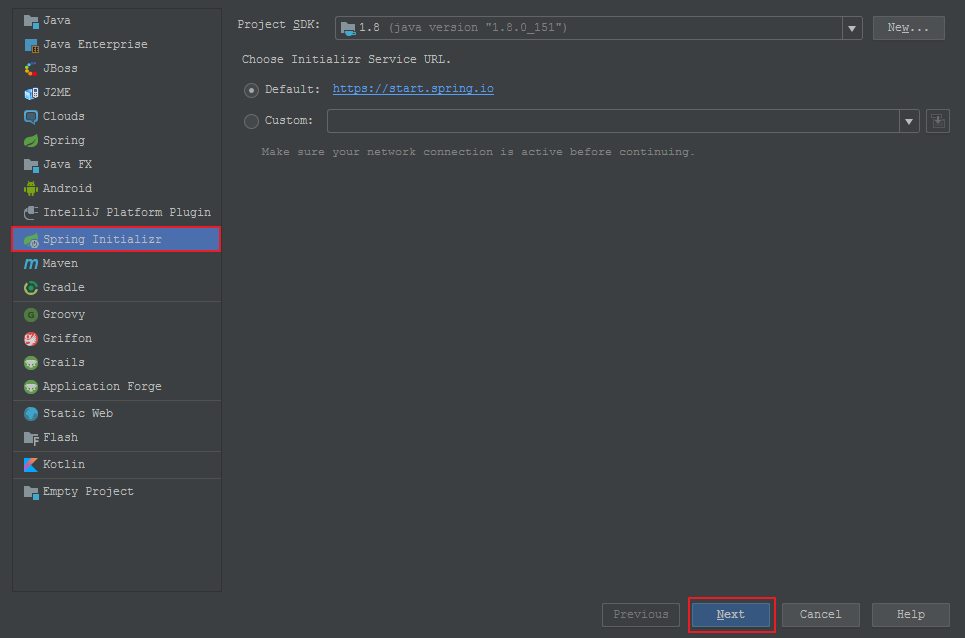This screenshot has height=638, width=965.
Task: Choose Java project type
Action: point(57,21)
